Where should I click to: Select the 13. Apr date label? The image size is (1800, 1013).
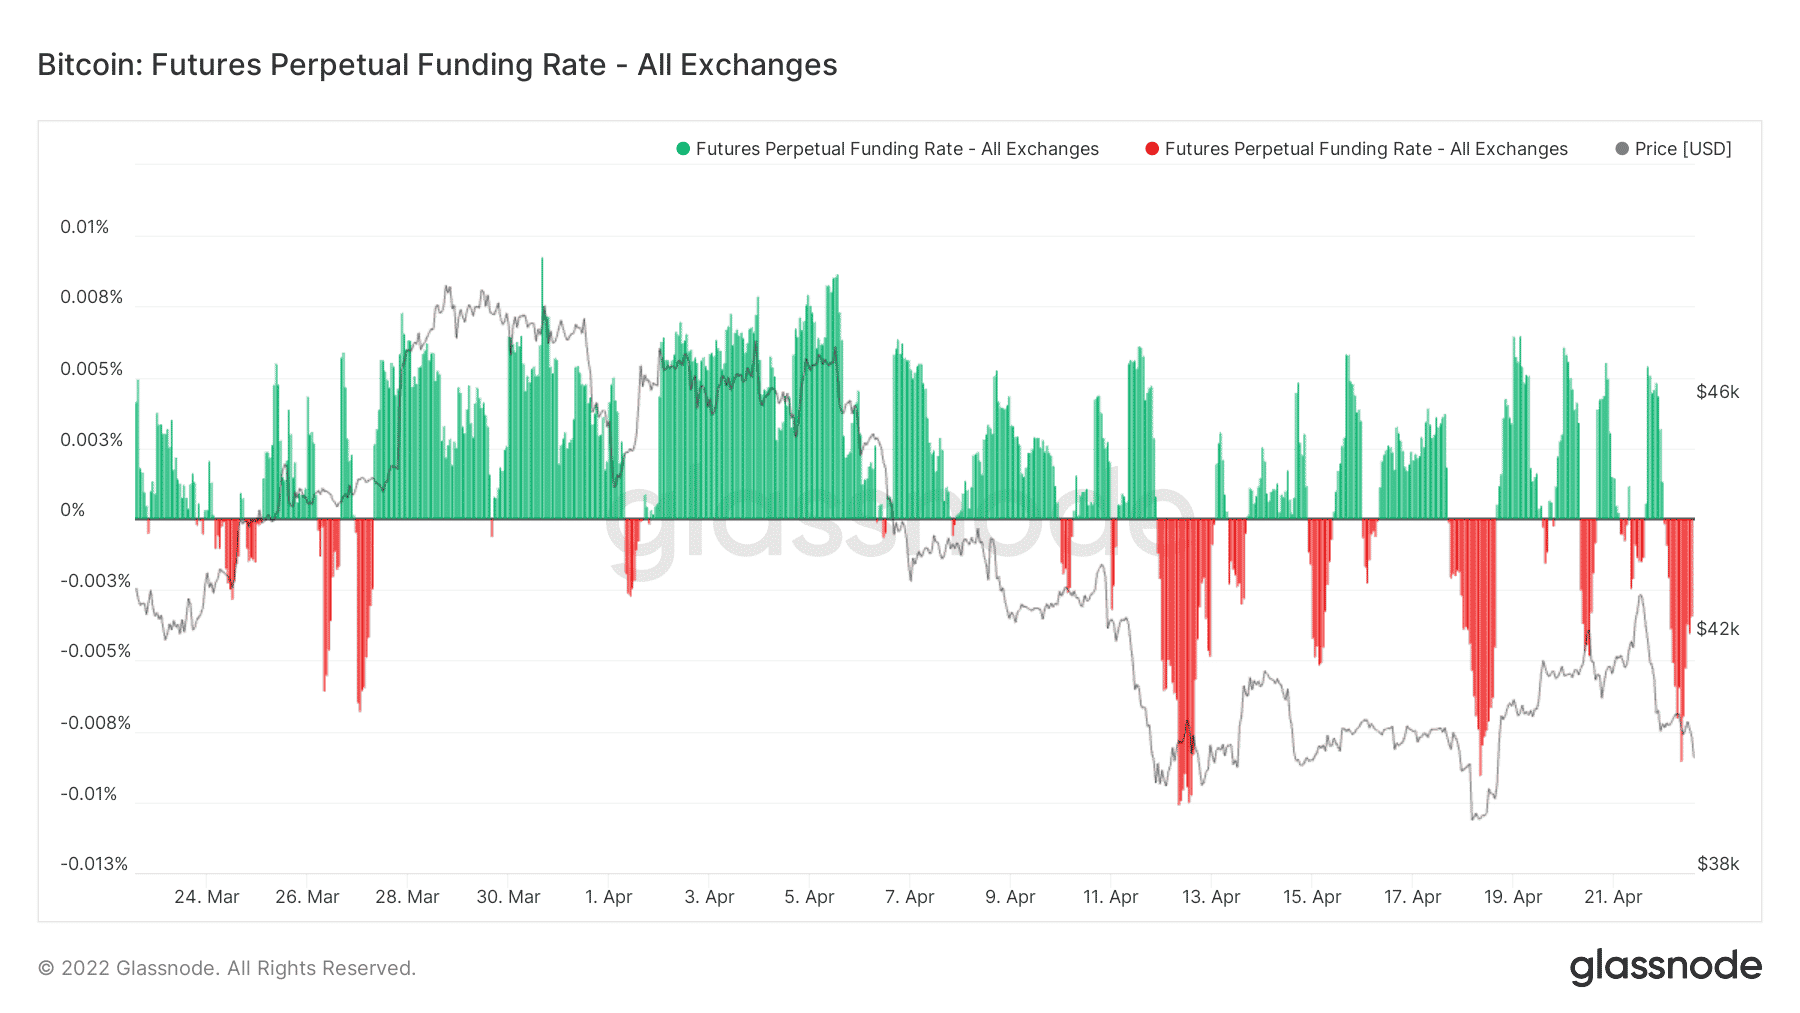click(x=1211, y=897)
